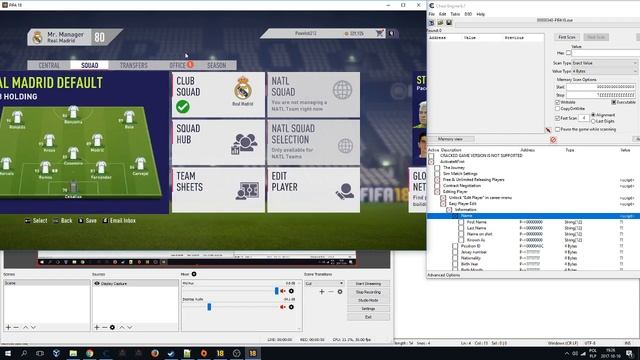The height and width of the screenshot is (360, 640).
Task: Enable the CopyOnWrite checkbox
Action: (558, 109)
